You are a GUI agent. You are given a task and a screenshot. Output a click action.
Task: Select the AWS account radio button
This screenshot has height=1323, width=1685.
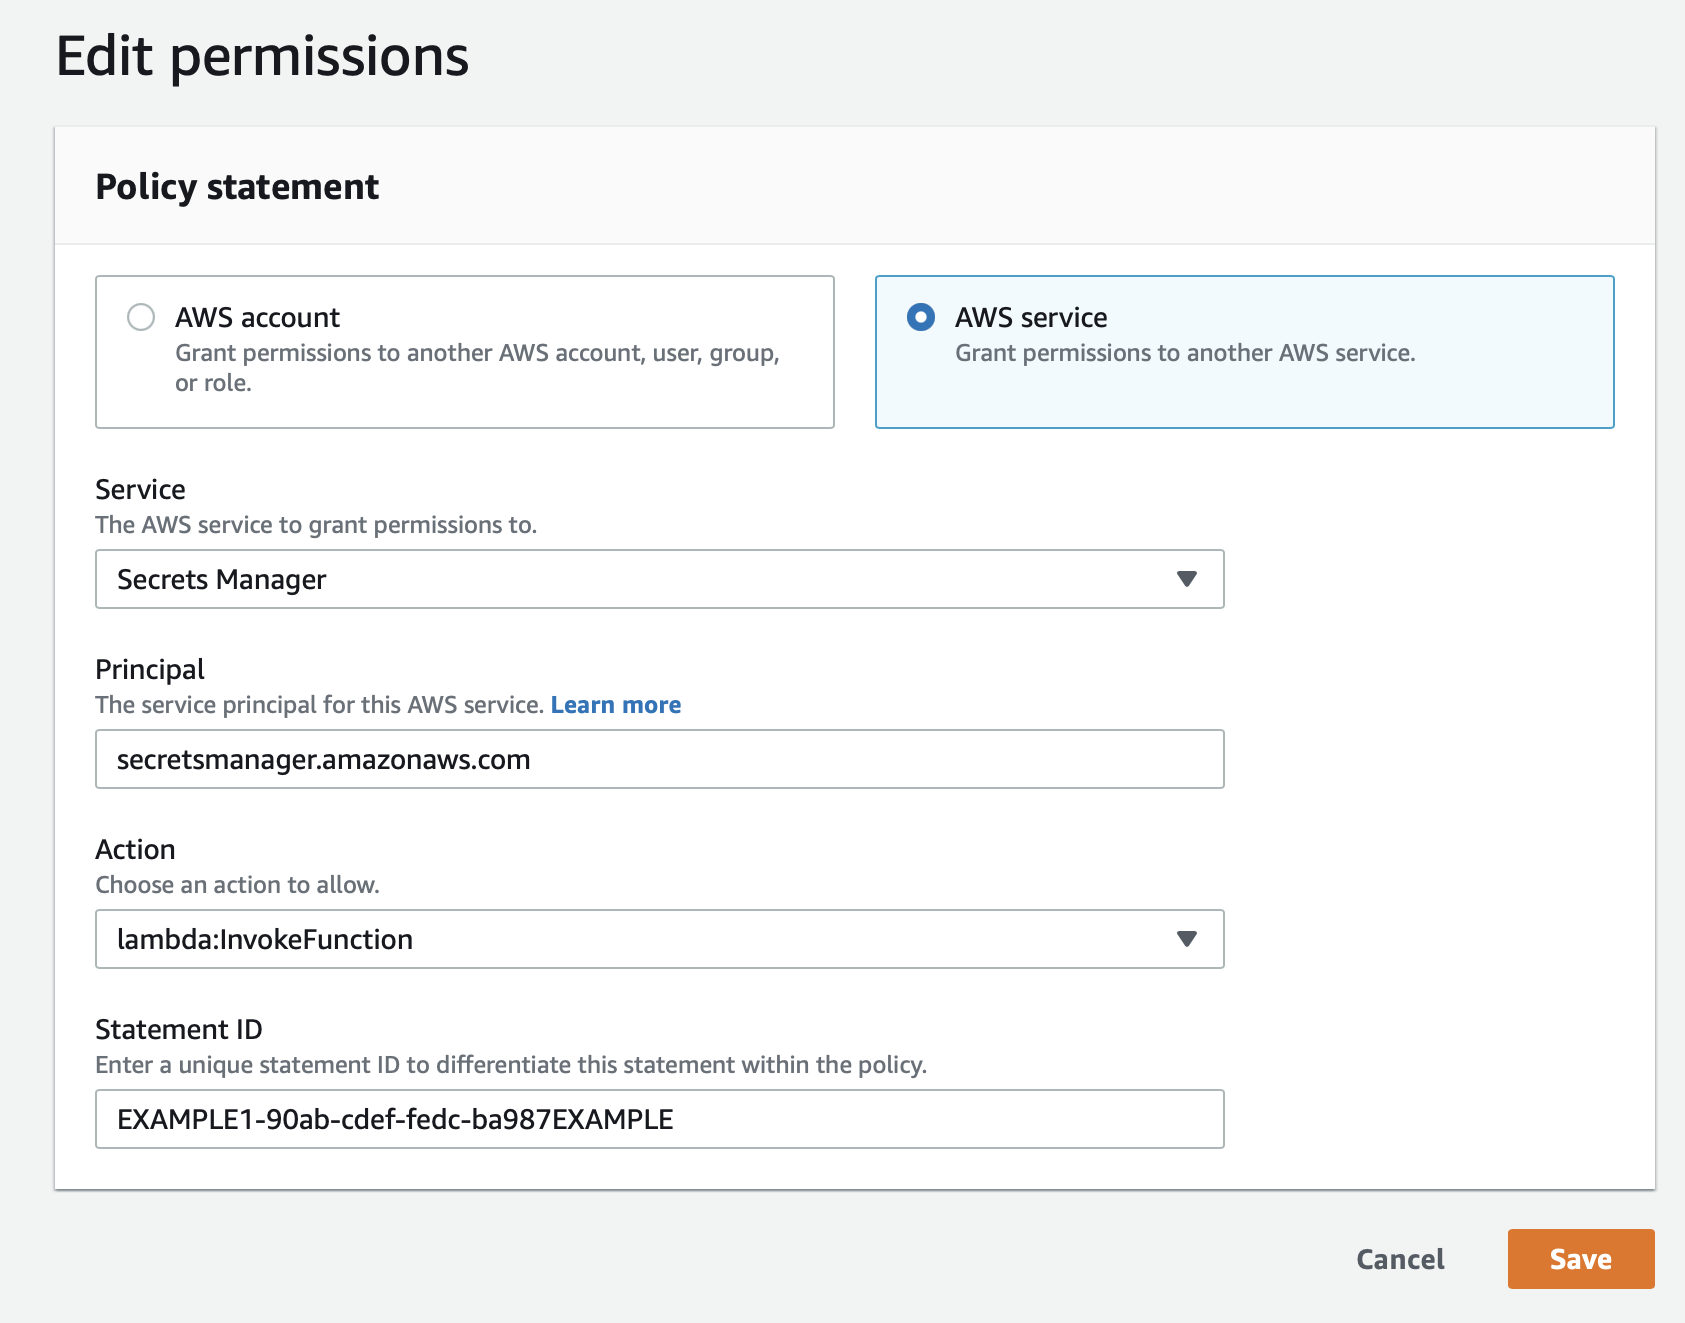coord(141,317)
